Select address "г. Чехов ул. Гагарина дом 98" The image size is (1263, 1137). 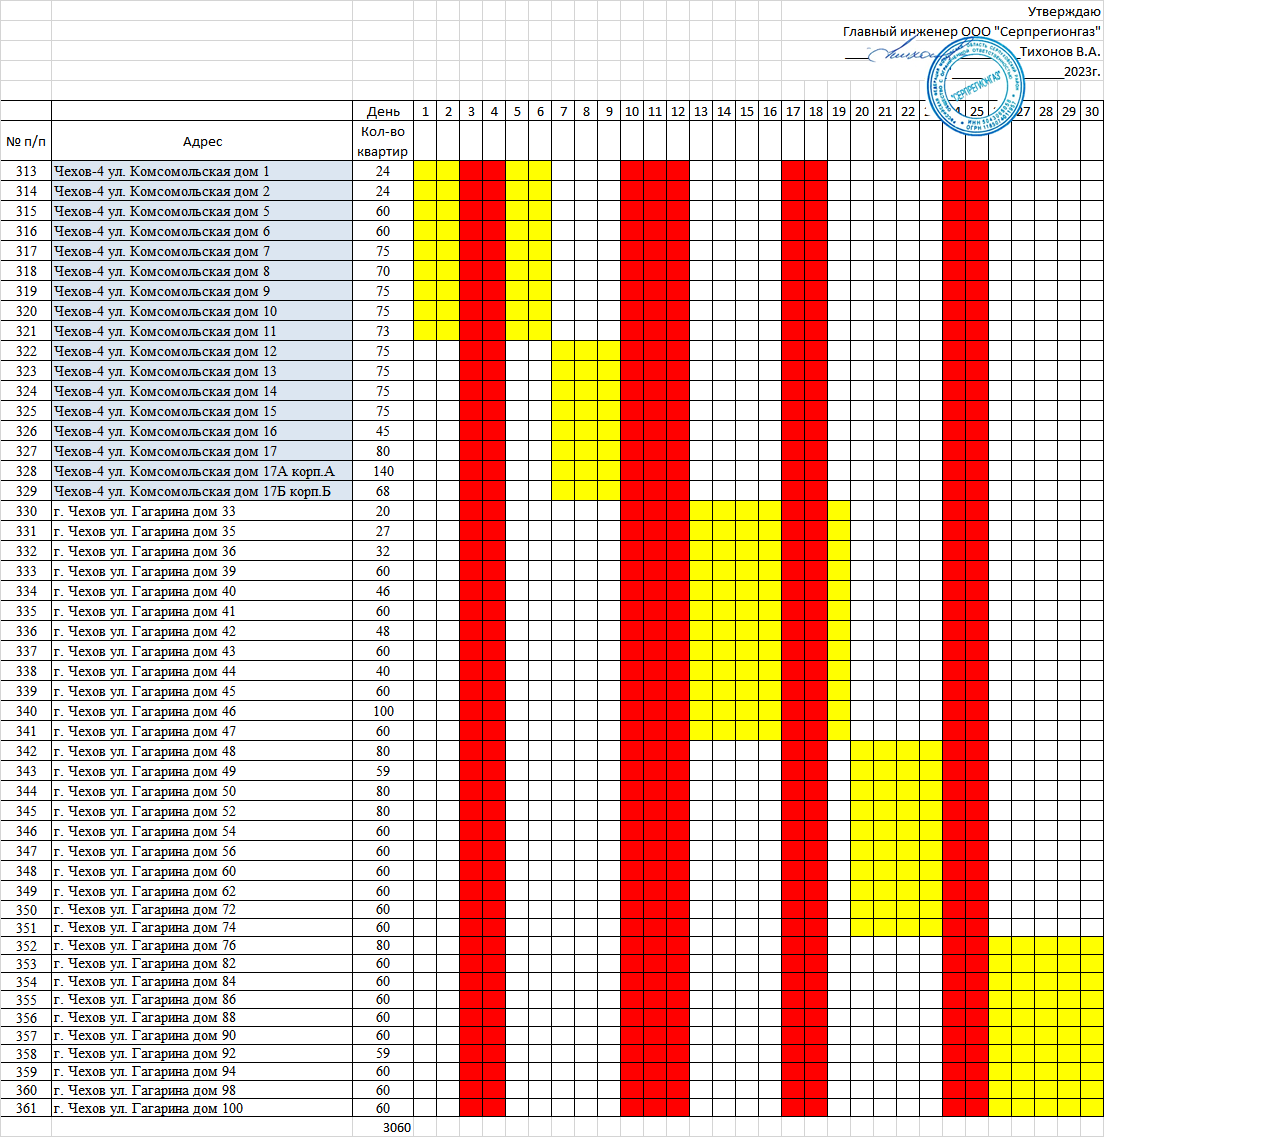(x=202, y=1090)
